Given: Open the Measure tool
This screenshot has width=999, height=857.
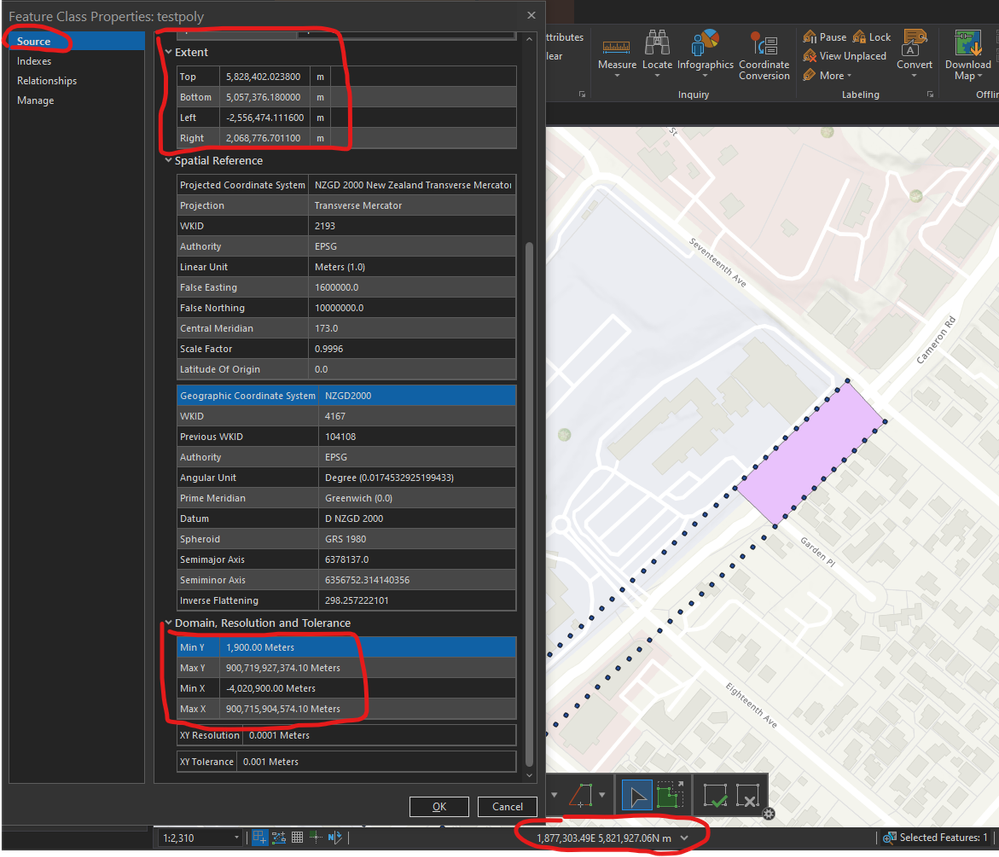Looking at the screenshot, I should click(616, 47).
